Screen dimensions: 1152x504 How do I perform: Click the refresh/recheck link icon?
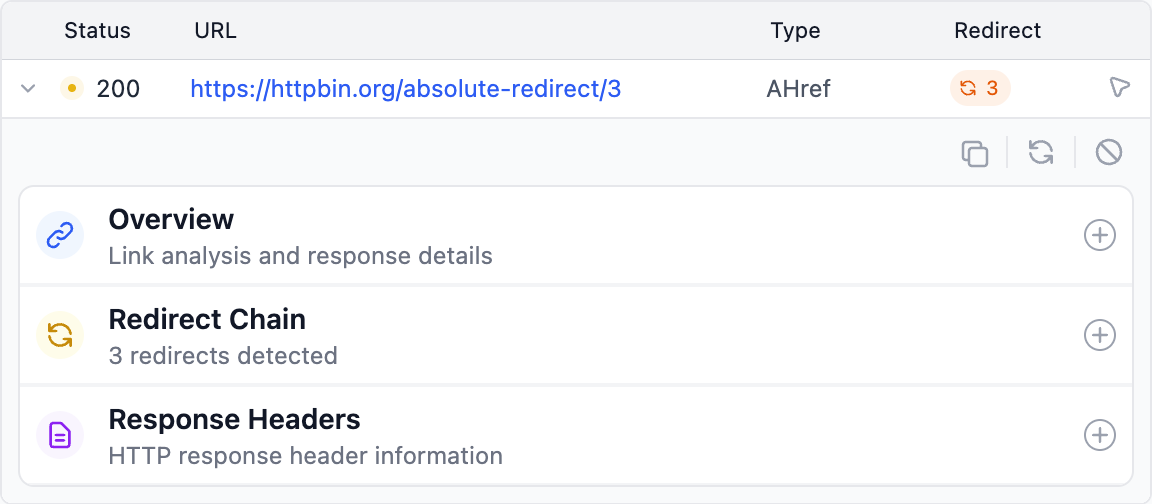pos(1041,153)
